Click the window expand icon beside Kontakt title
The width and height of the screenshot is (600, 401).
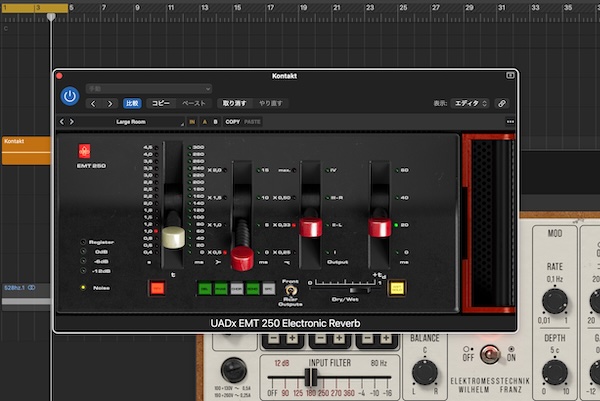510,75
